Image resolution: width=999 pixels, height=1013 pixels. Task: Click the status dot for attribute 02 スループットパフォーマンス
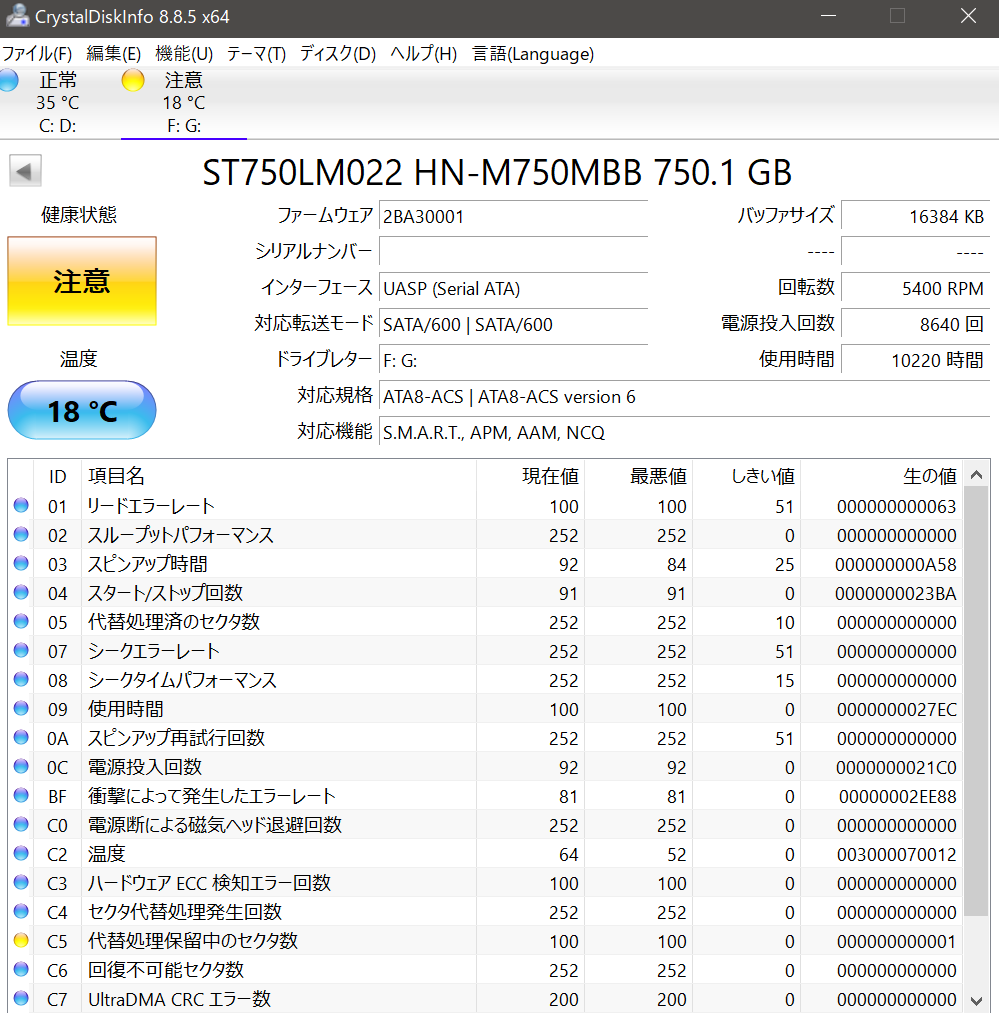pos(21,534)
